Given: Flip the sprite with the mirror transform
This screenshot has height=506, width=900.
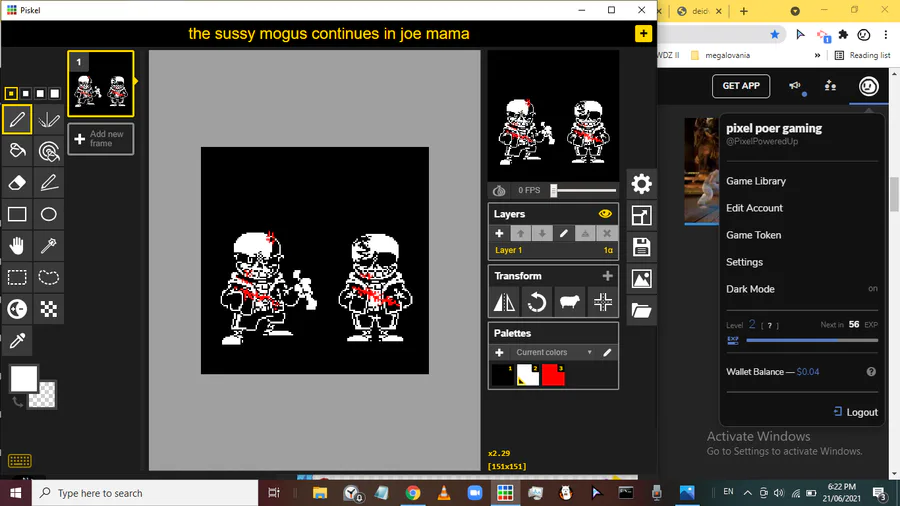Looking at the screenshot, I should [505, 302].
